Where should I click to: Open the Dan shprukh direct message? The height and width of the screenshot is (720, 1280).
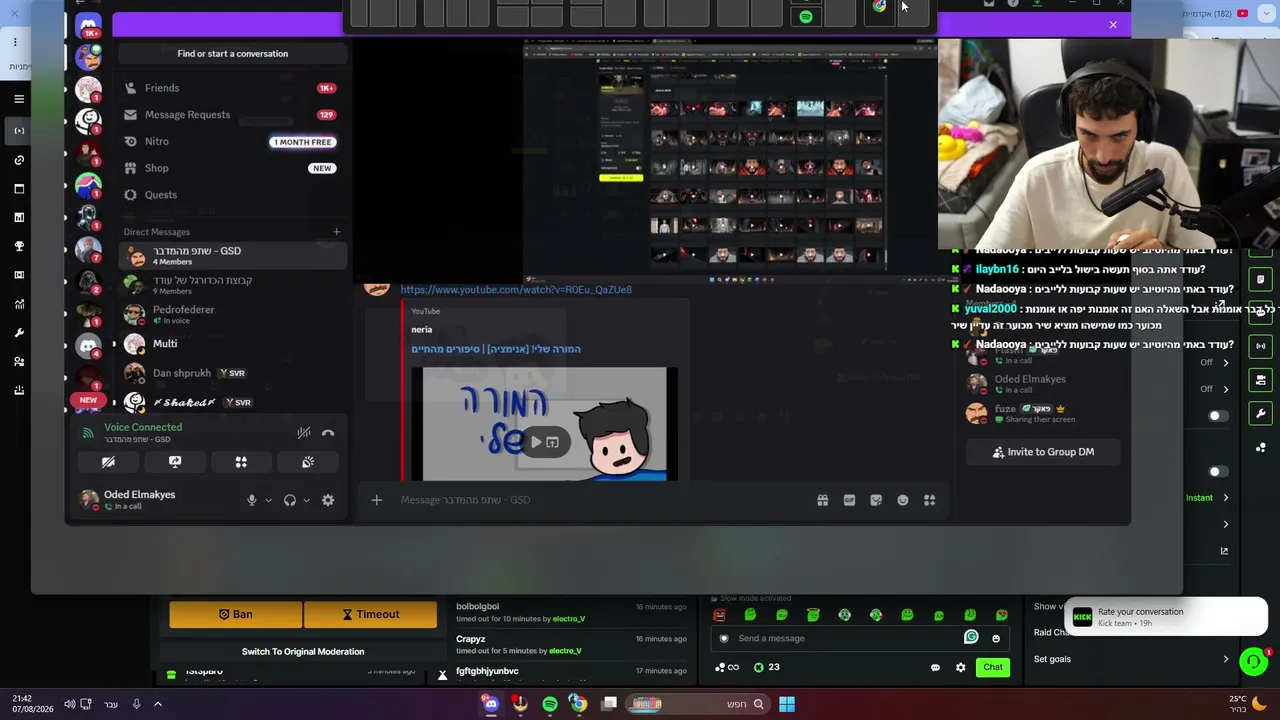point(232,373)
